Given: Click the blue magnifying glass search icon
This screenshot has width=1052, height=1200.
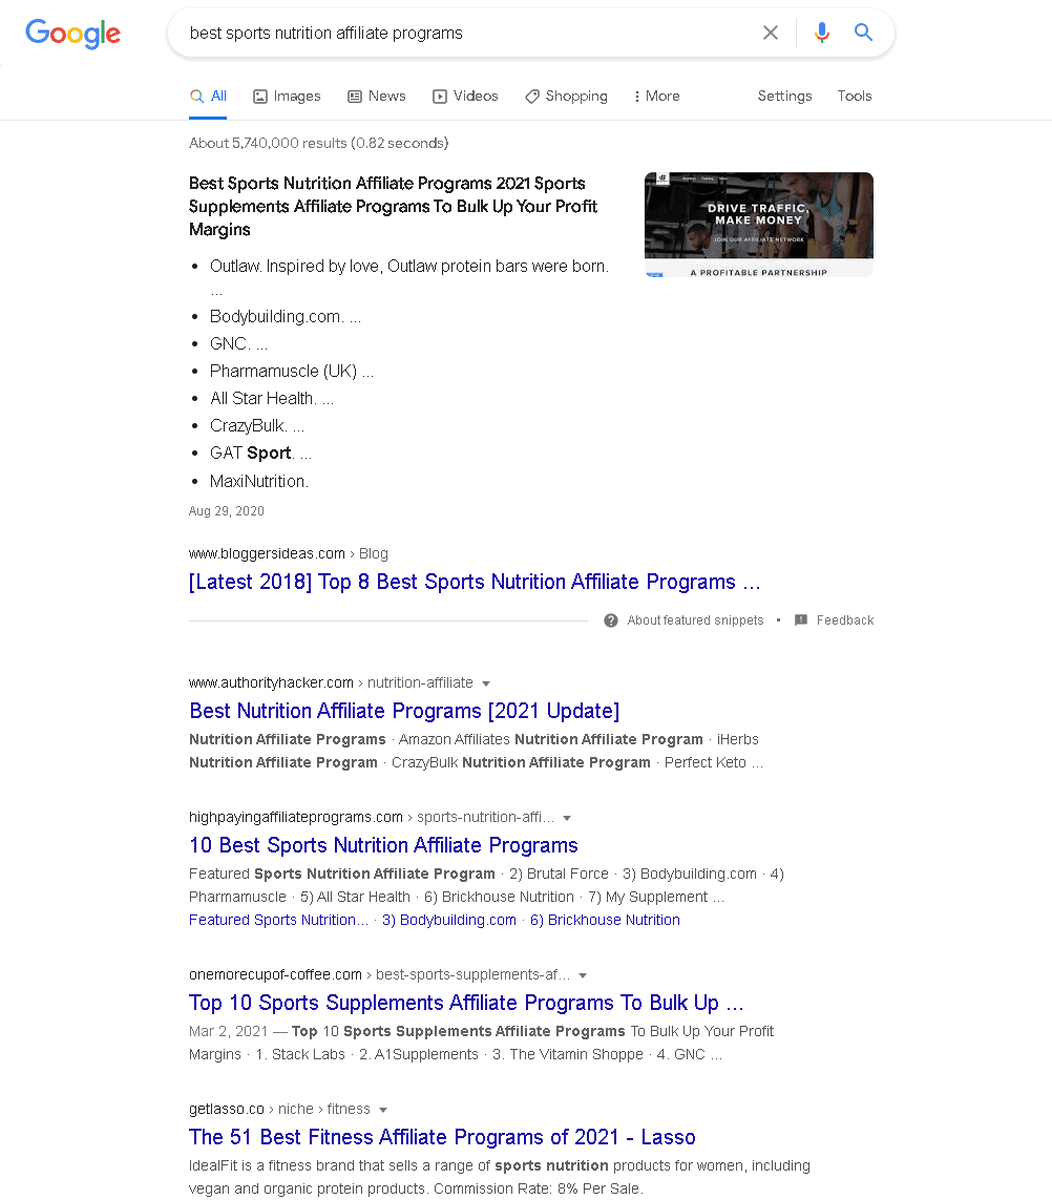Looking at the screenshot, I should pyautogui.click(x=863, y=32).
